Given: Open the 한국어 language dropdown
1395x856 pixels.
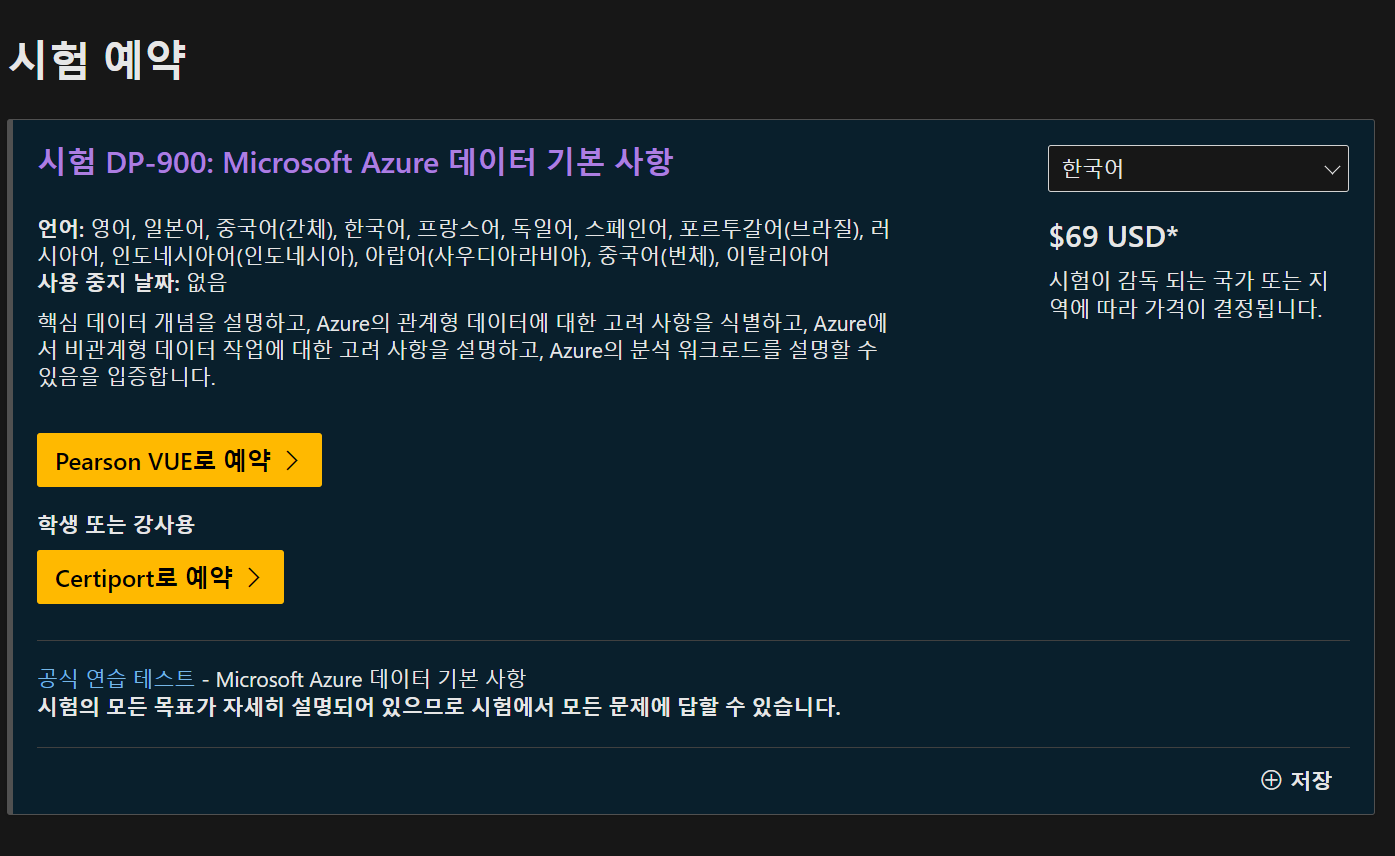Looking at the screenshot, I should [1198, 168].
